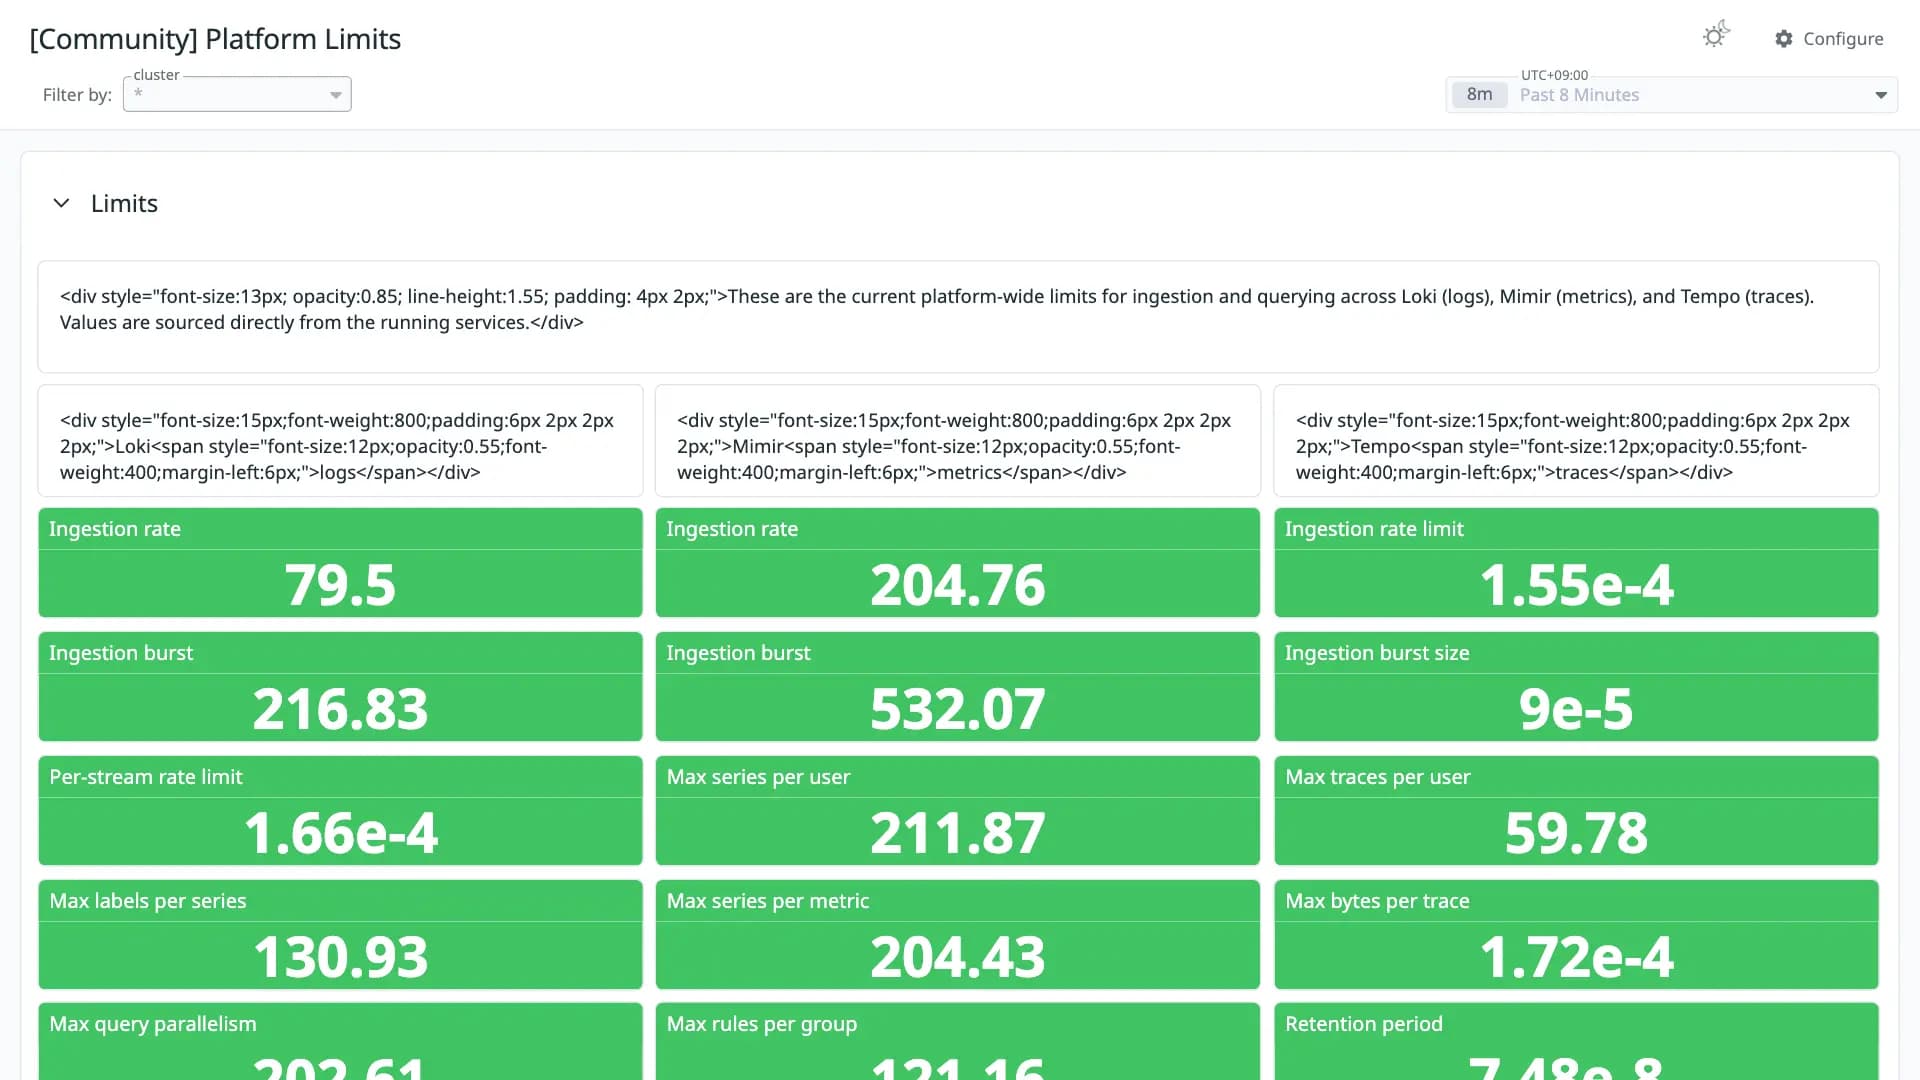The width and height of the screenshot is (1920, 1080).
Task: Click the Configure gear icon
Action: (1784, 38)
